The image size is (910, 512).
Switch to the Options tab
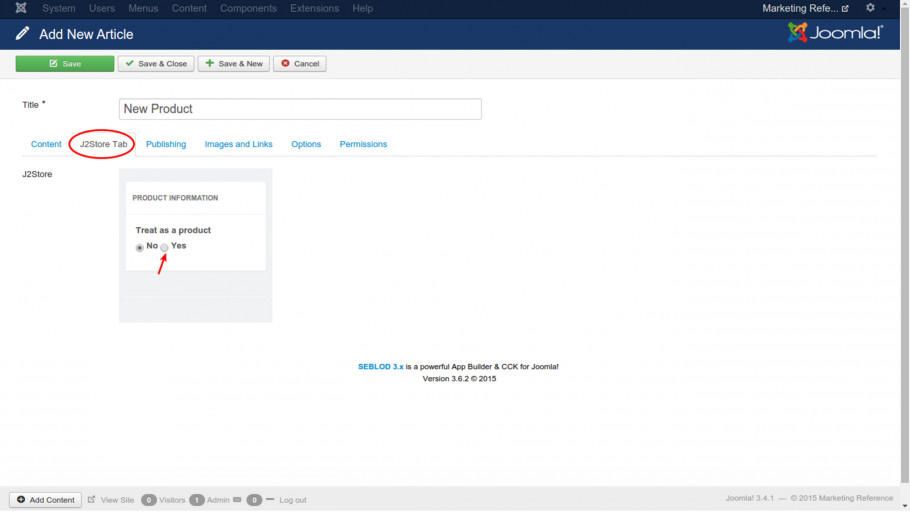click(x=306, y=144)
